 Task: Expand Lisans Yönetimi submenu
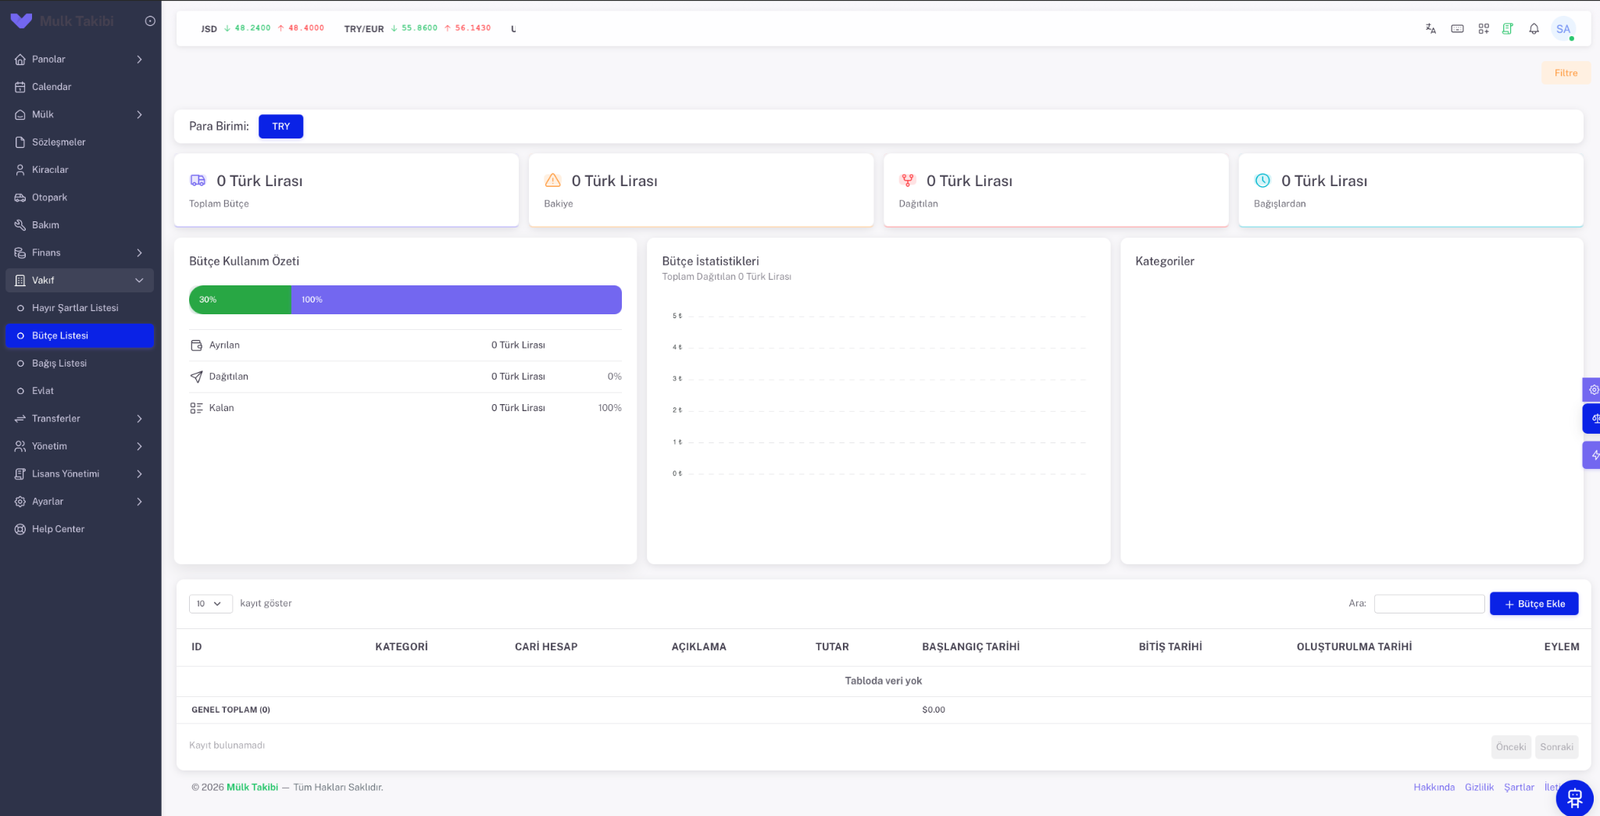(80, 474)
